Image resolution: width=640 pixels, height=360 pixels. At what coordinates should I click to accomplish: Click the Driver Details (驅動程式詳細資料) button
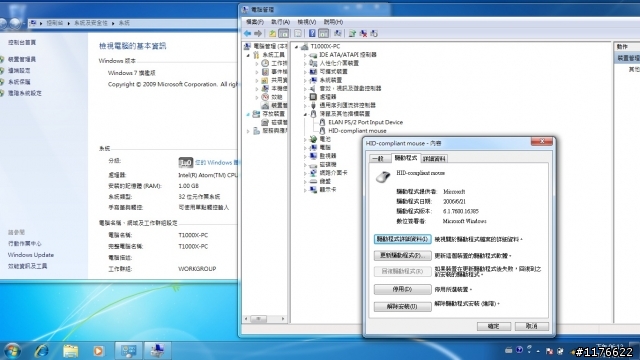click(402, 239)
